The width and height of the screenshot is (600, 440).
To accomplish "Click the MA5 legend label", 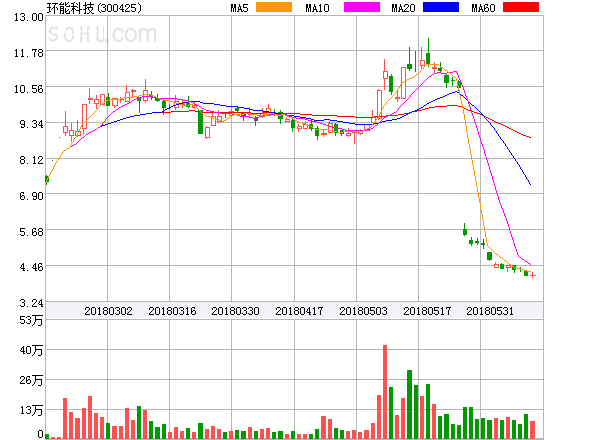I will click(240, 8).
